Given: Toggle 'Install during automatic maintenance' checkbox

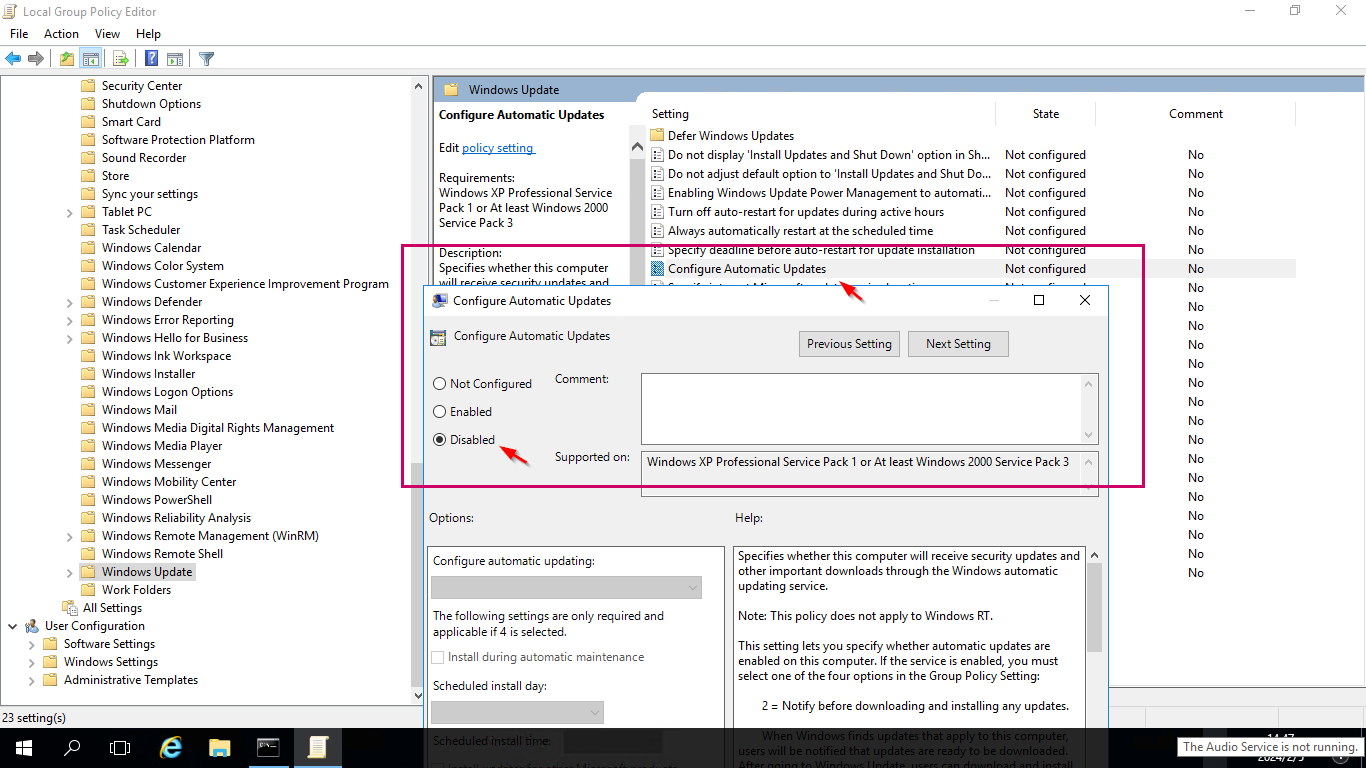Looking at the screenshot, I should tap(438, 658).
